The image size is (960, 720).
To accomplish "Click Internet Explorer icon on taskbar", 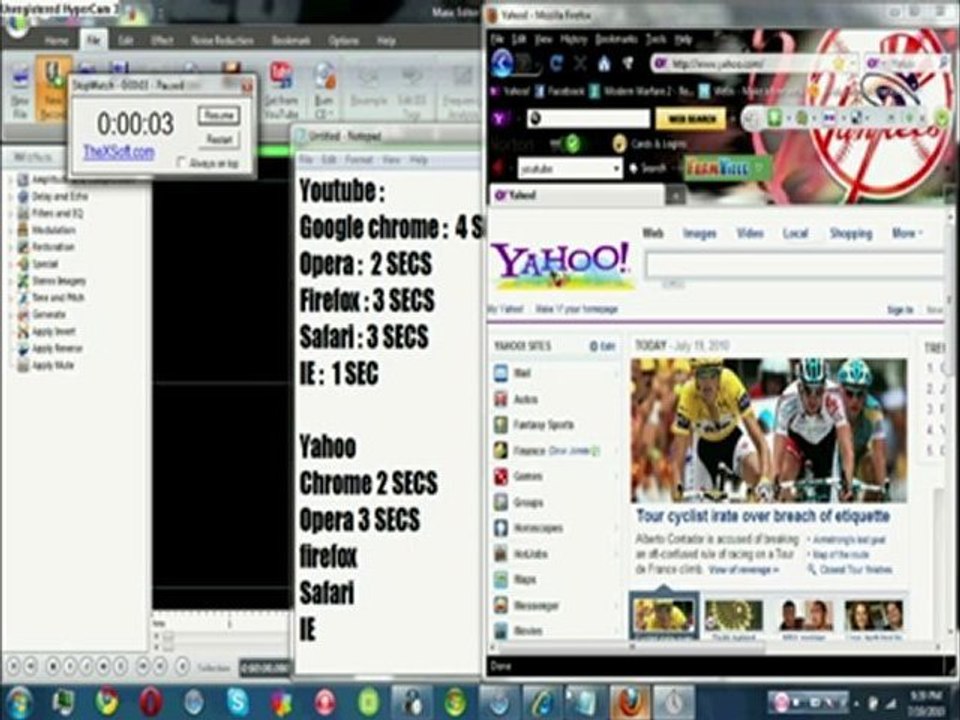I will (542, 701).
